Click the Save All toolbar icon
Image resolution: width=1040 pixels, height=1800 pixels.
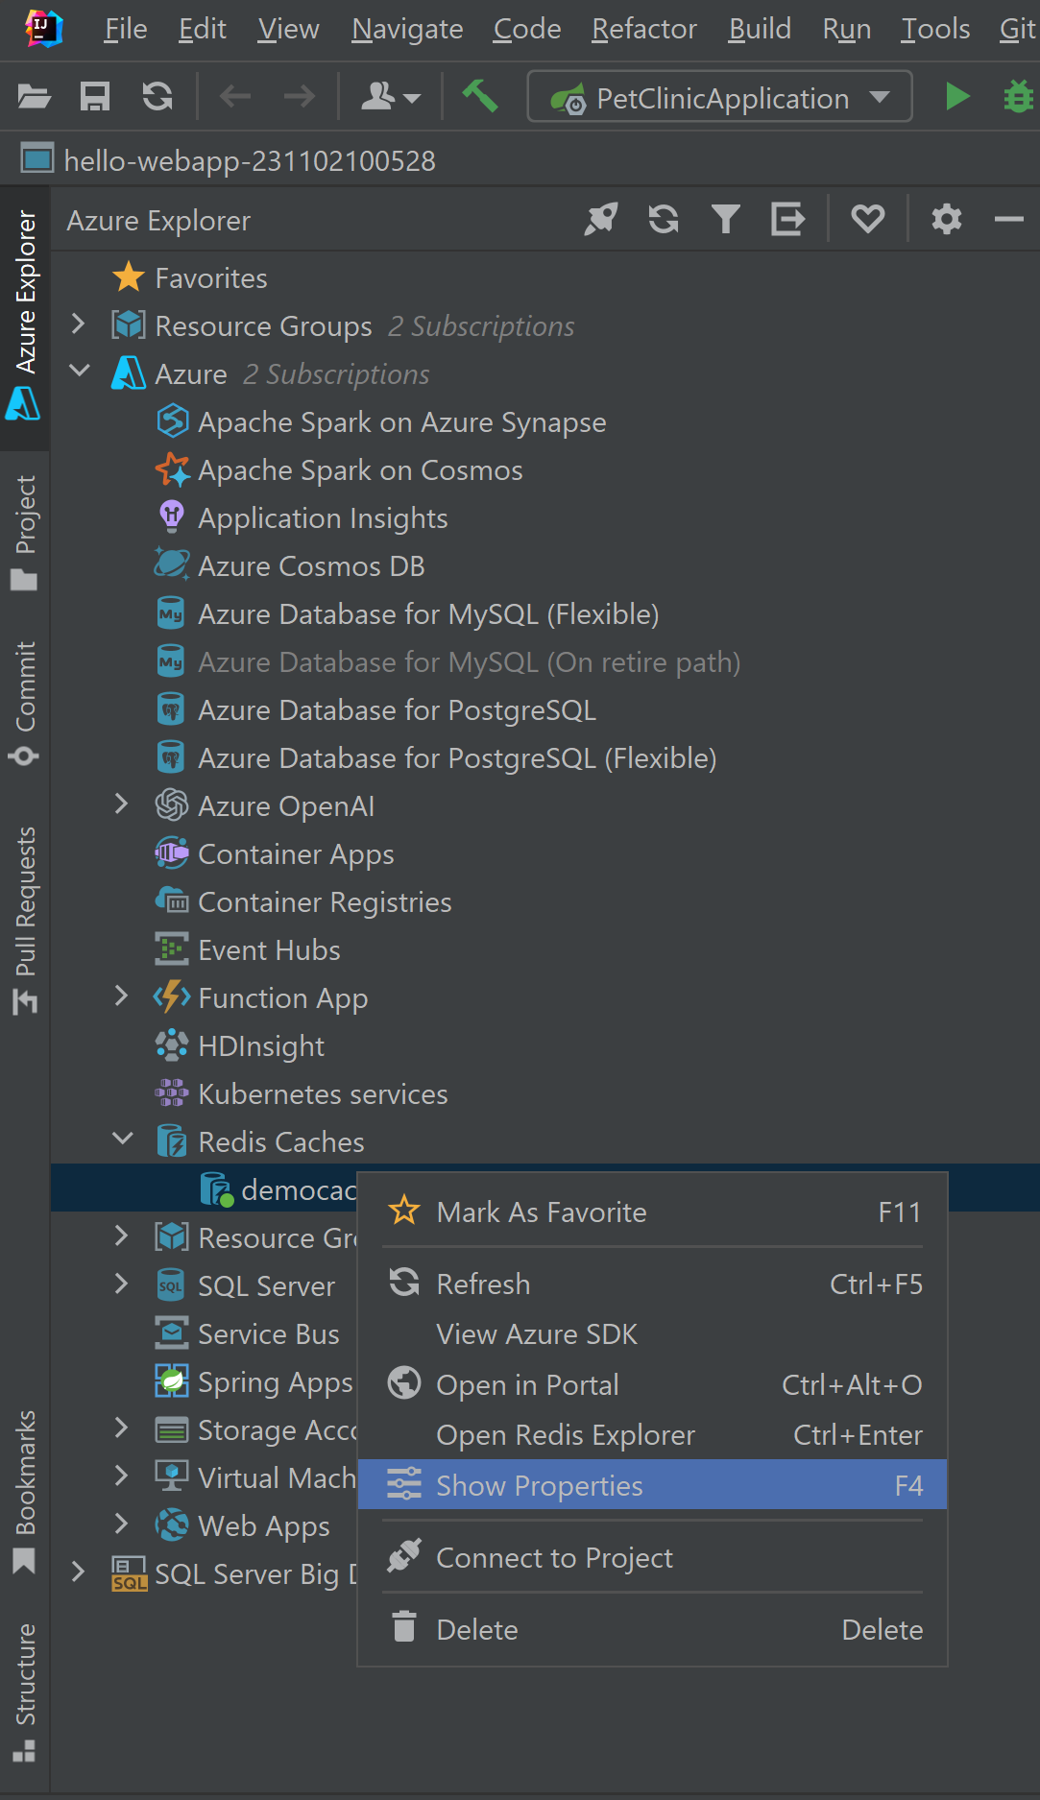(x=95, y=97)
